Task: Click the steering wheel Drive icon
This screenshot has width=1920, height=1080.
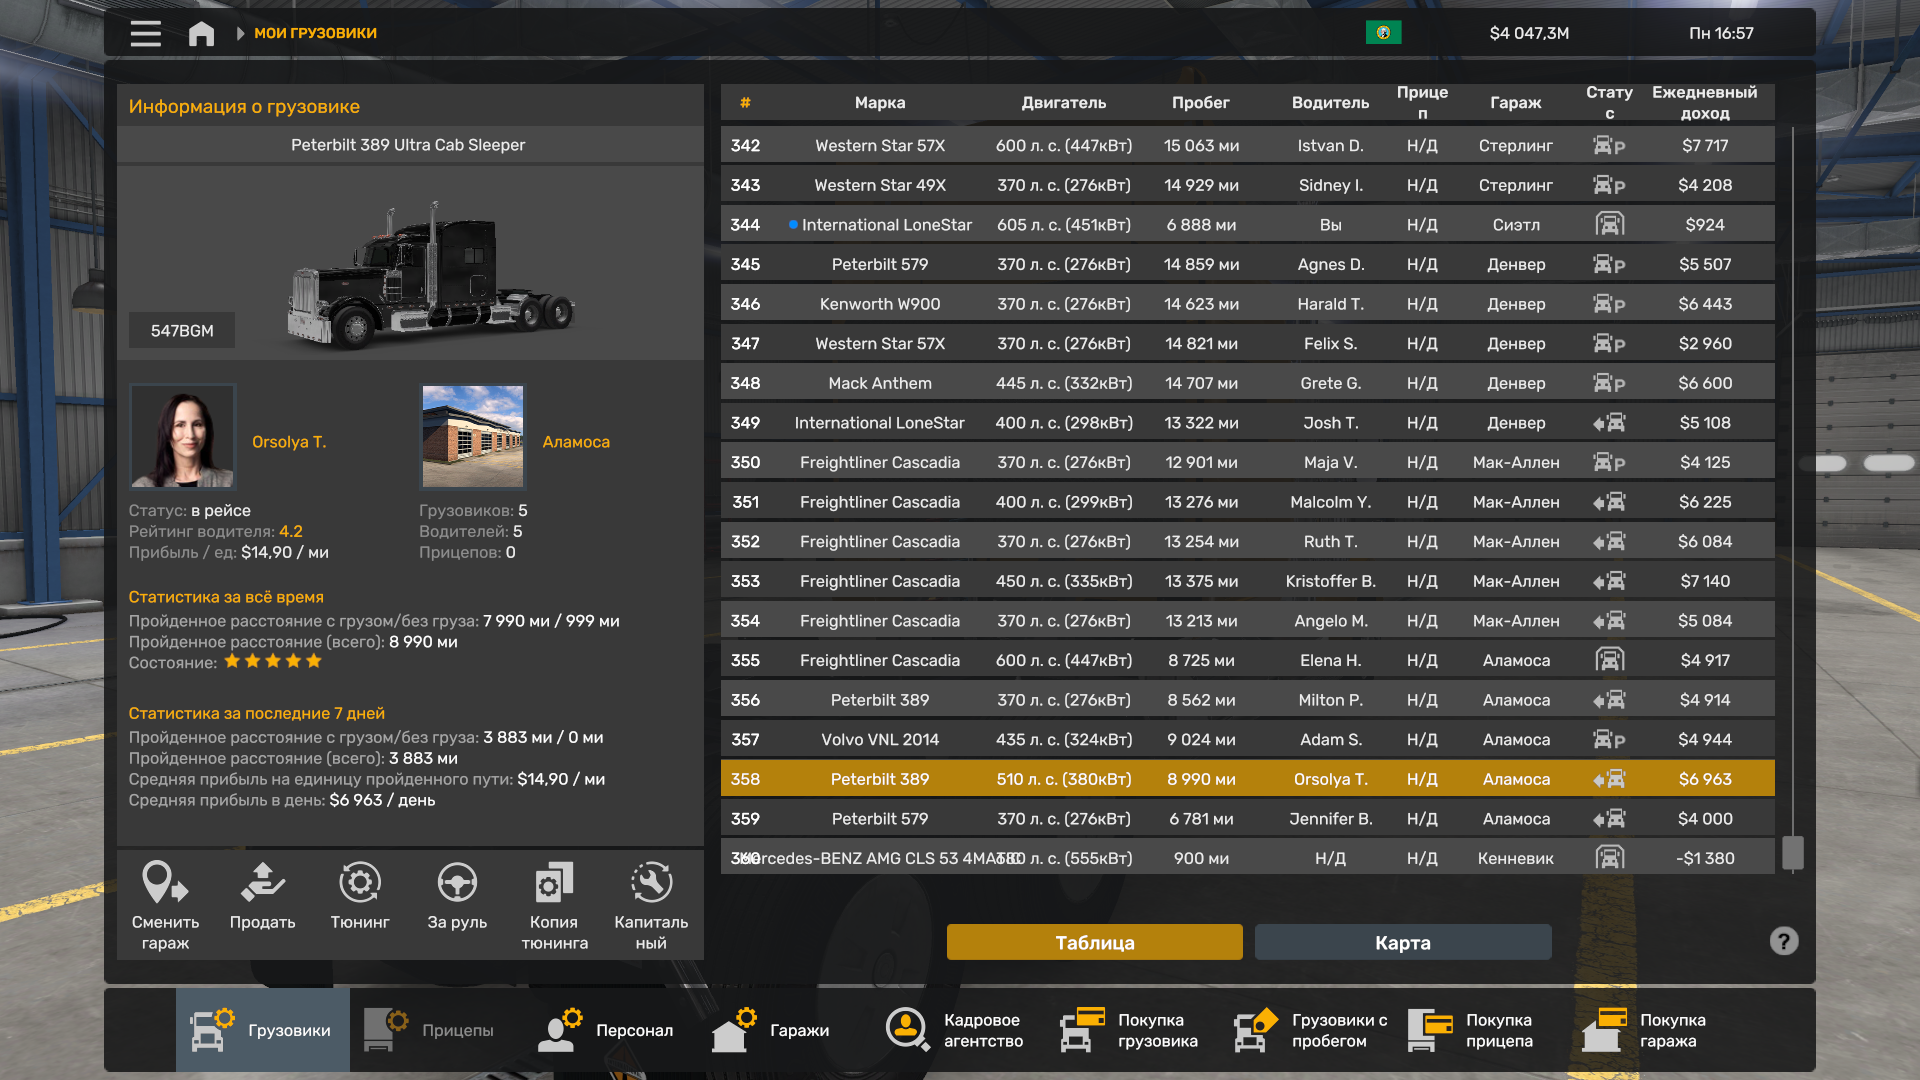Action: point(457,884)
